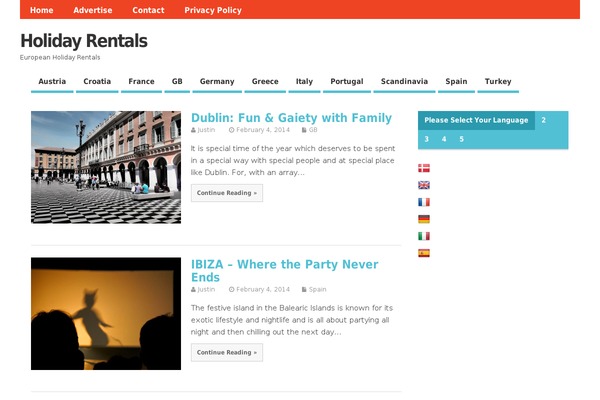
Task: Open the Austria category
Action: 52,82
